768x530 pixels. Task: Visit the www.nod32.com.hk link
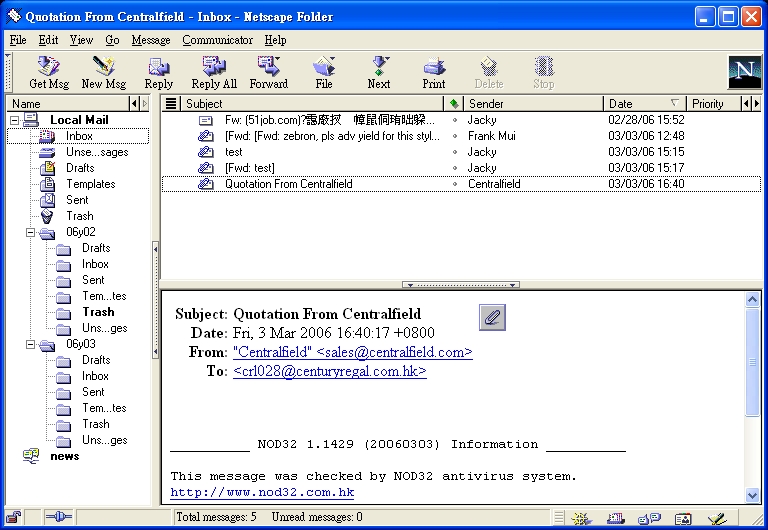(x=262, y=492)
